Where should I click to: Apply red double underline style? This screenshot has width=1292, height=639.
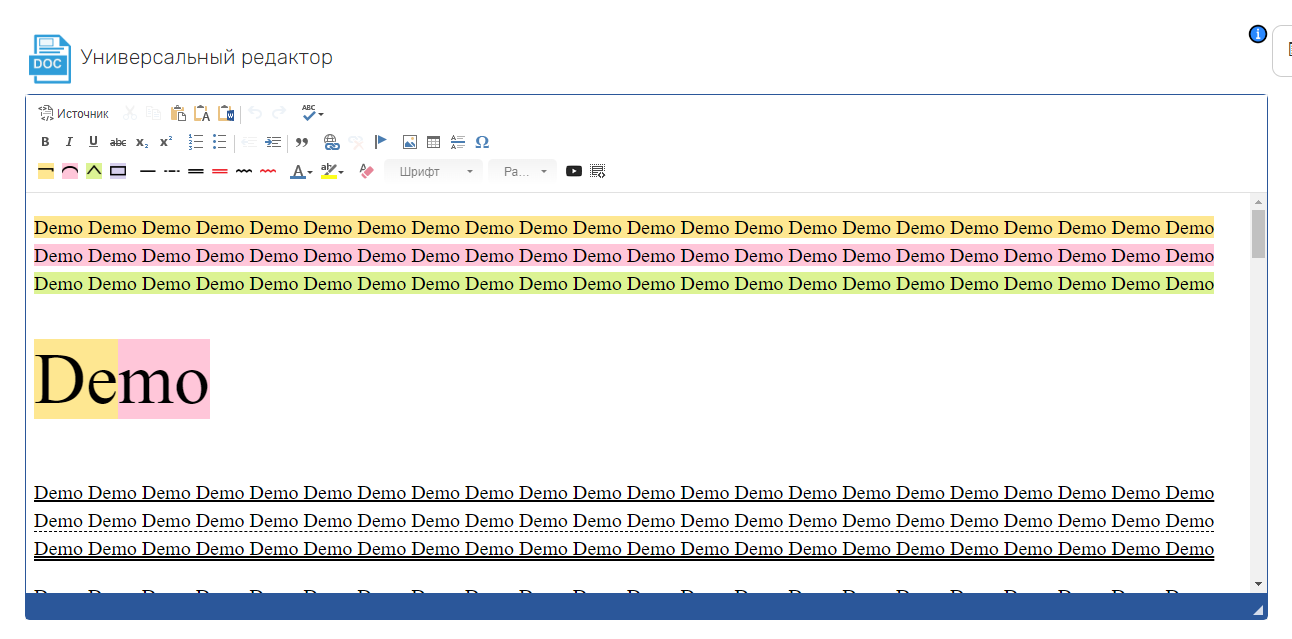click(x=220, y=171)
